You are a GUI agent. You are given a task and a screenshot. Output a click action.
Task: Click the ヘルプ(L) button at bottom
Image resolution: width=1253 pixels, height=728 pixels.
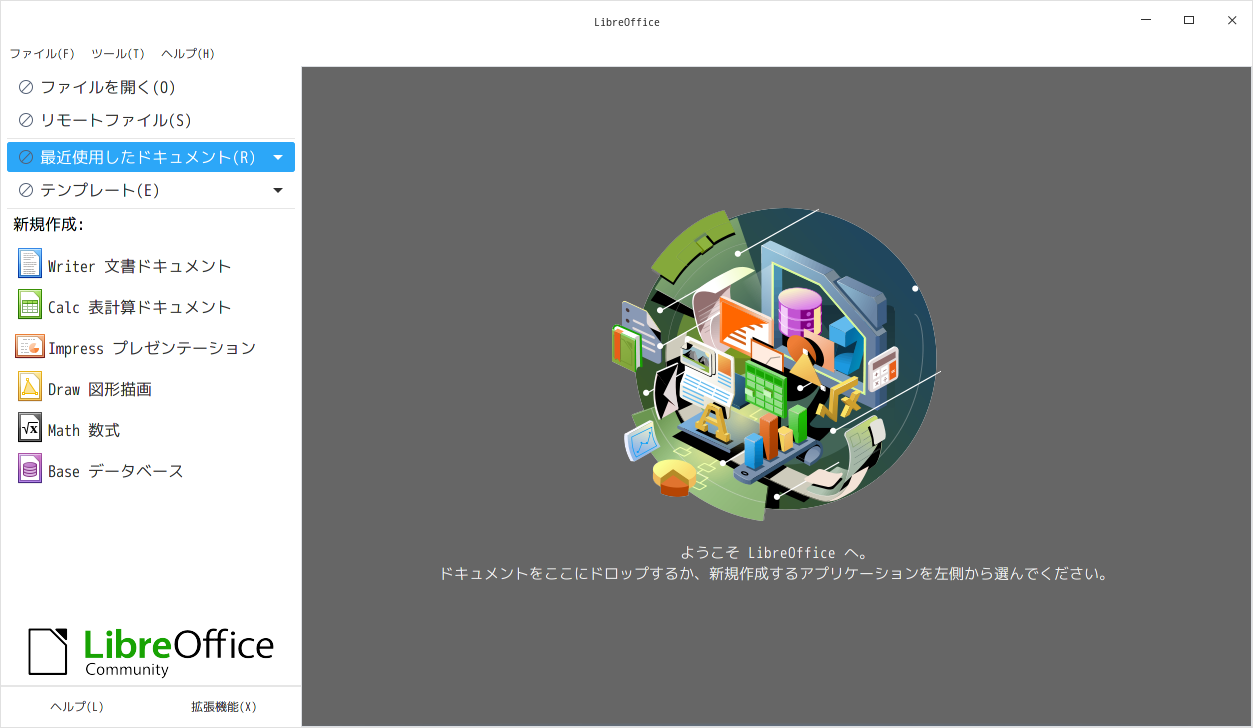[x=77, y=707]
